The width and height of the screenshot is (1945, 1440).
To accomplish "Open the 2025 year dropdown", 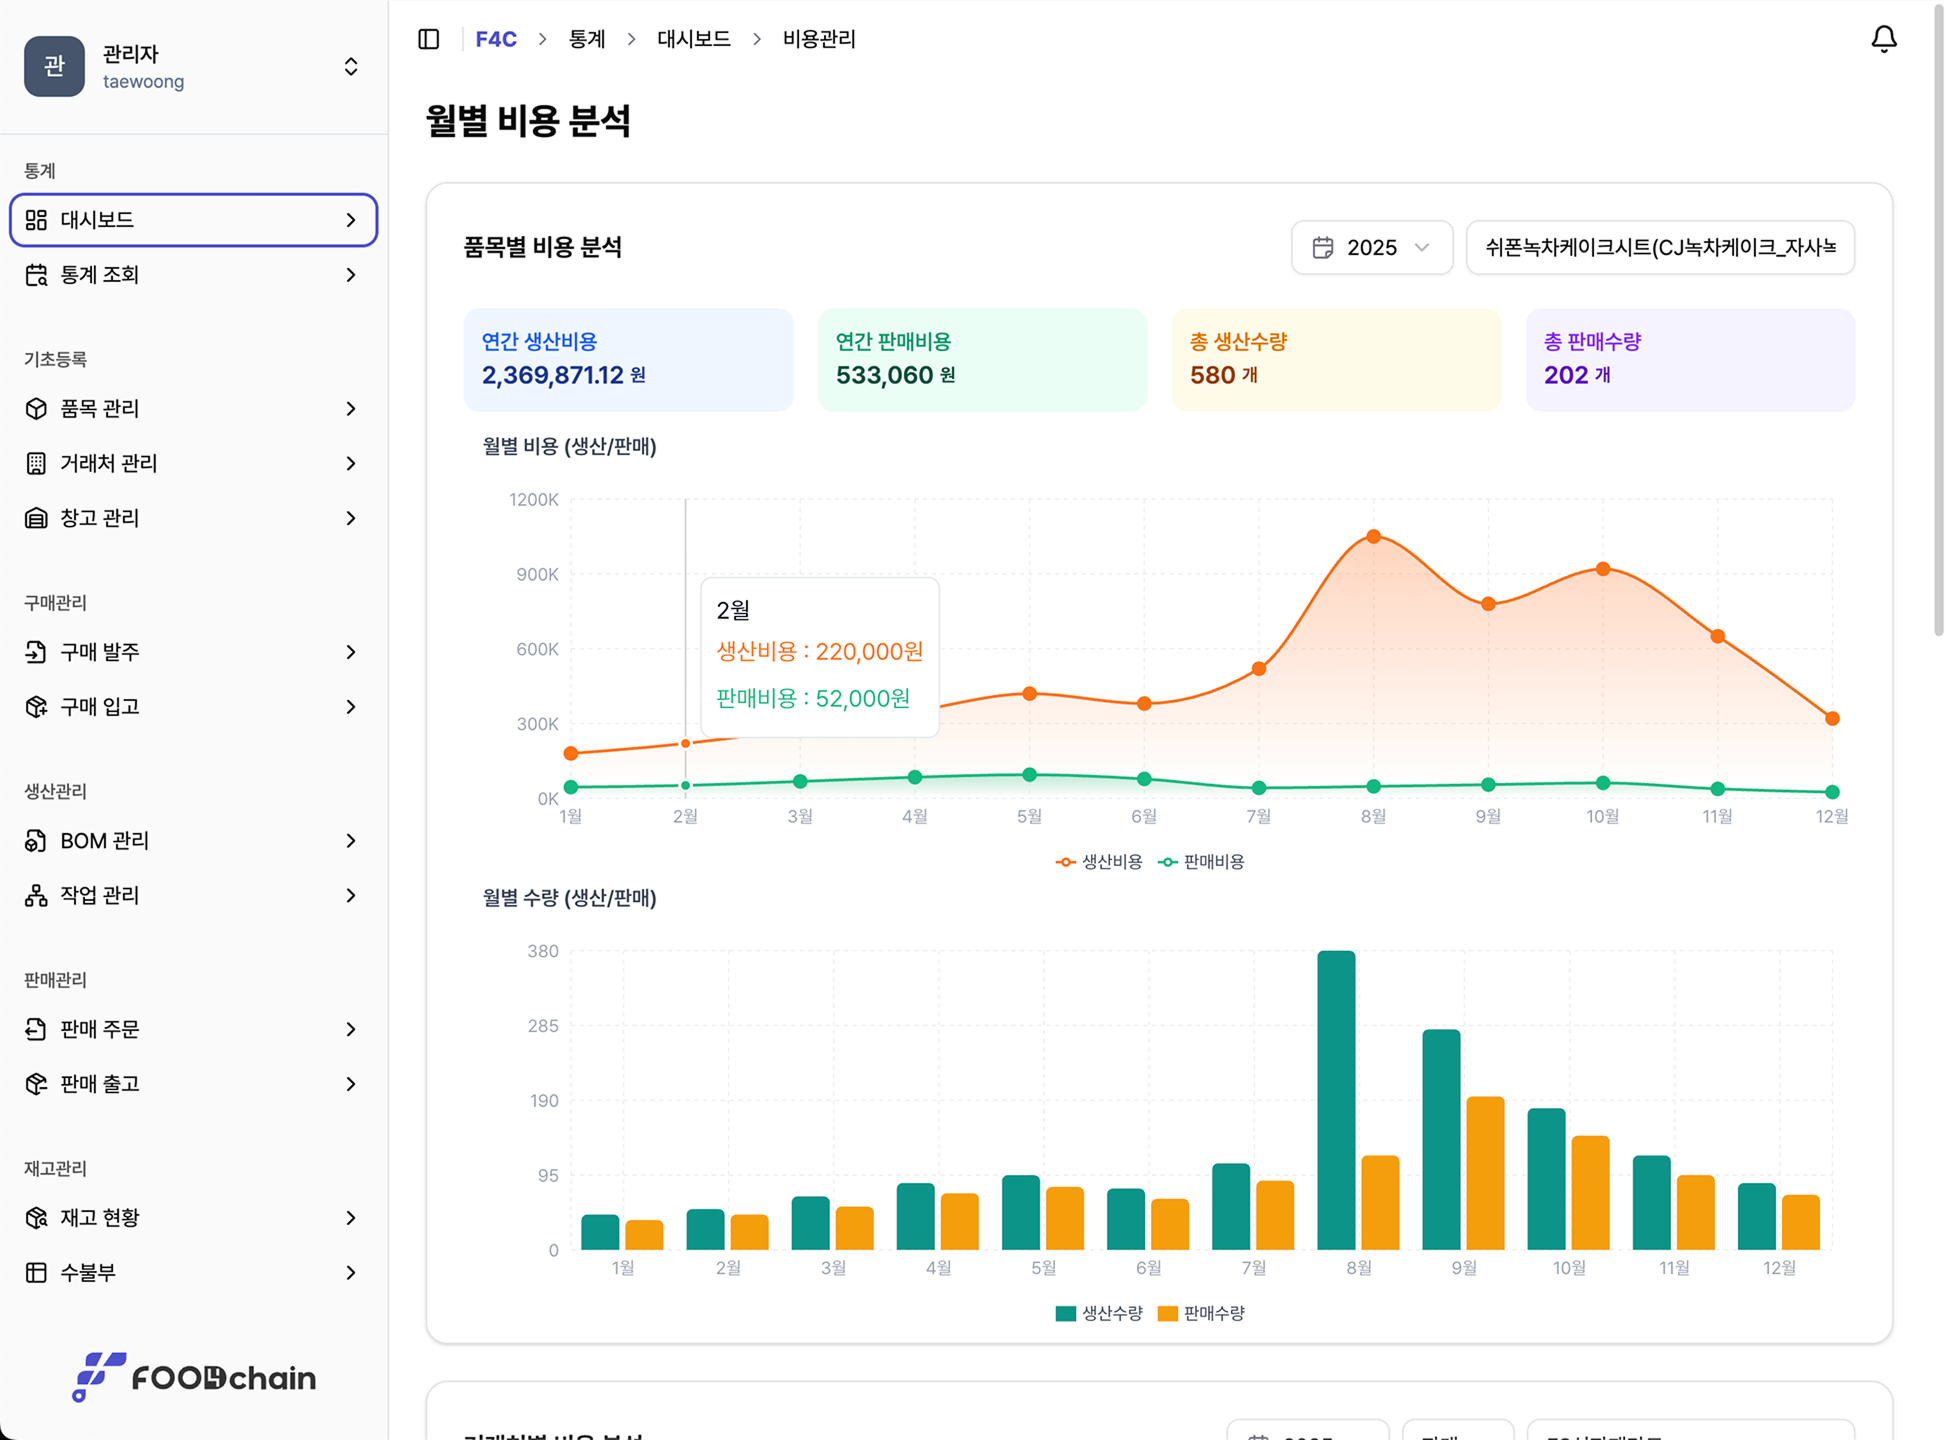I will [x=1371, y=247].
